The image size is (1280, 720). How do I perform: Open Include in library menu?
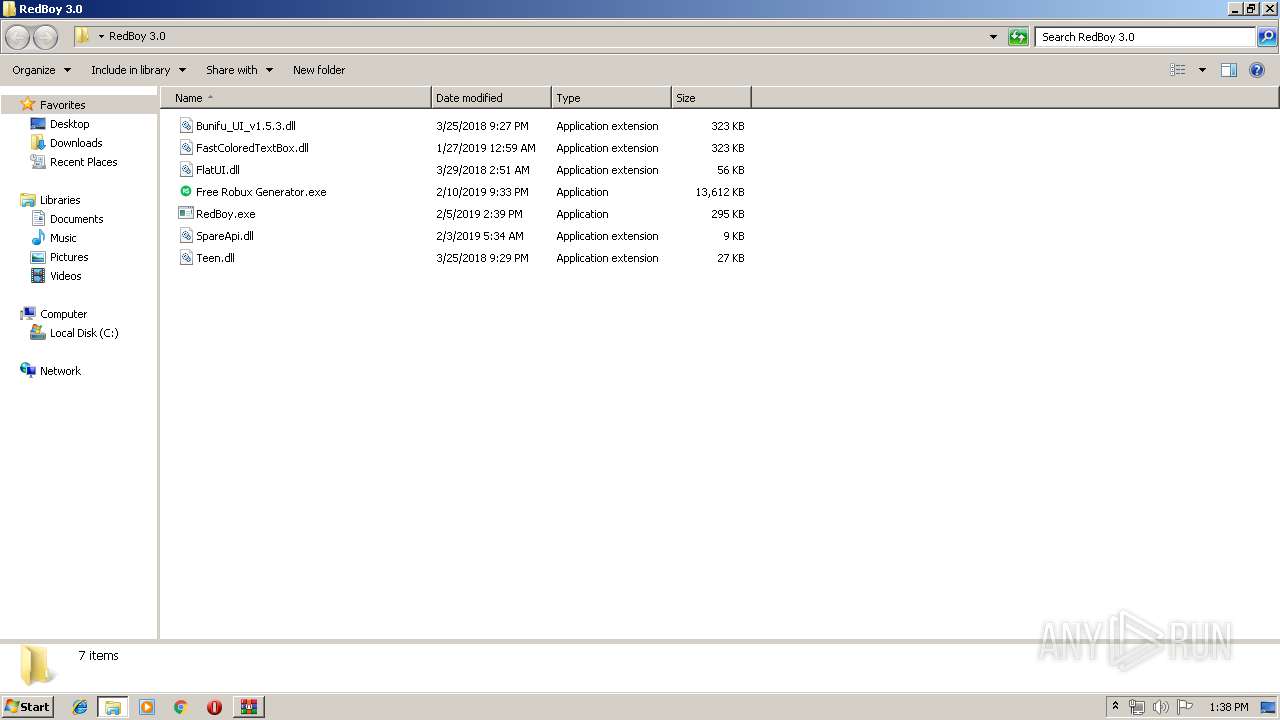(138, 70)
